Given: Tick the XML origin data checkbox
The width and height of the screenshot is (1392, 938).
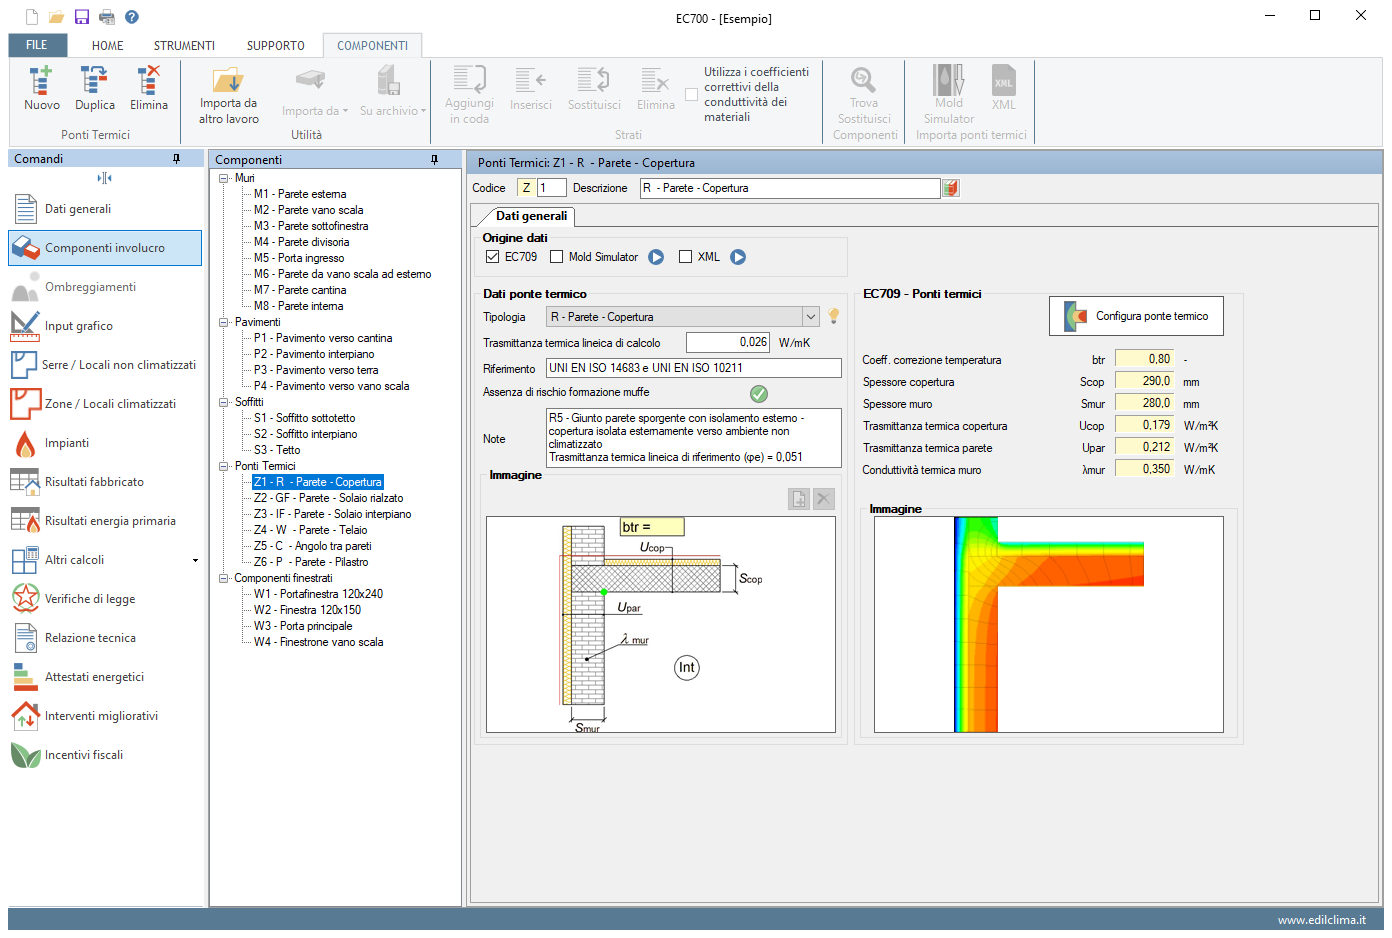Looking at the screenshot, I should click(685, 257).
